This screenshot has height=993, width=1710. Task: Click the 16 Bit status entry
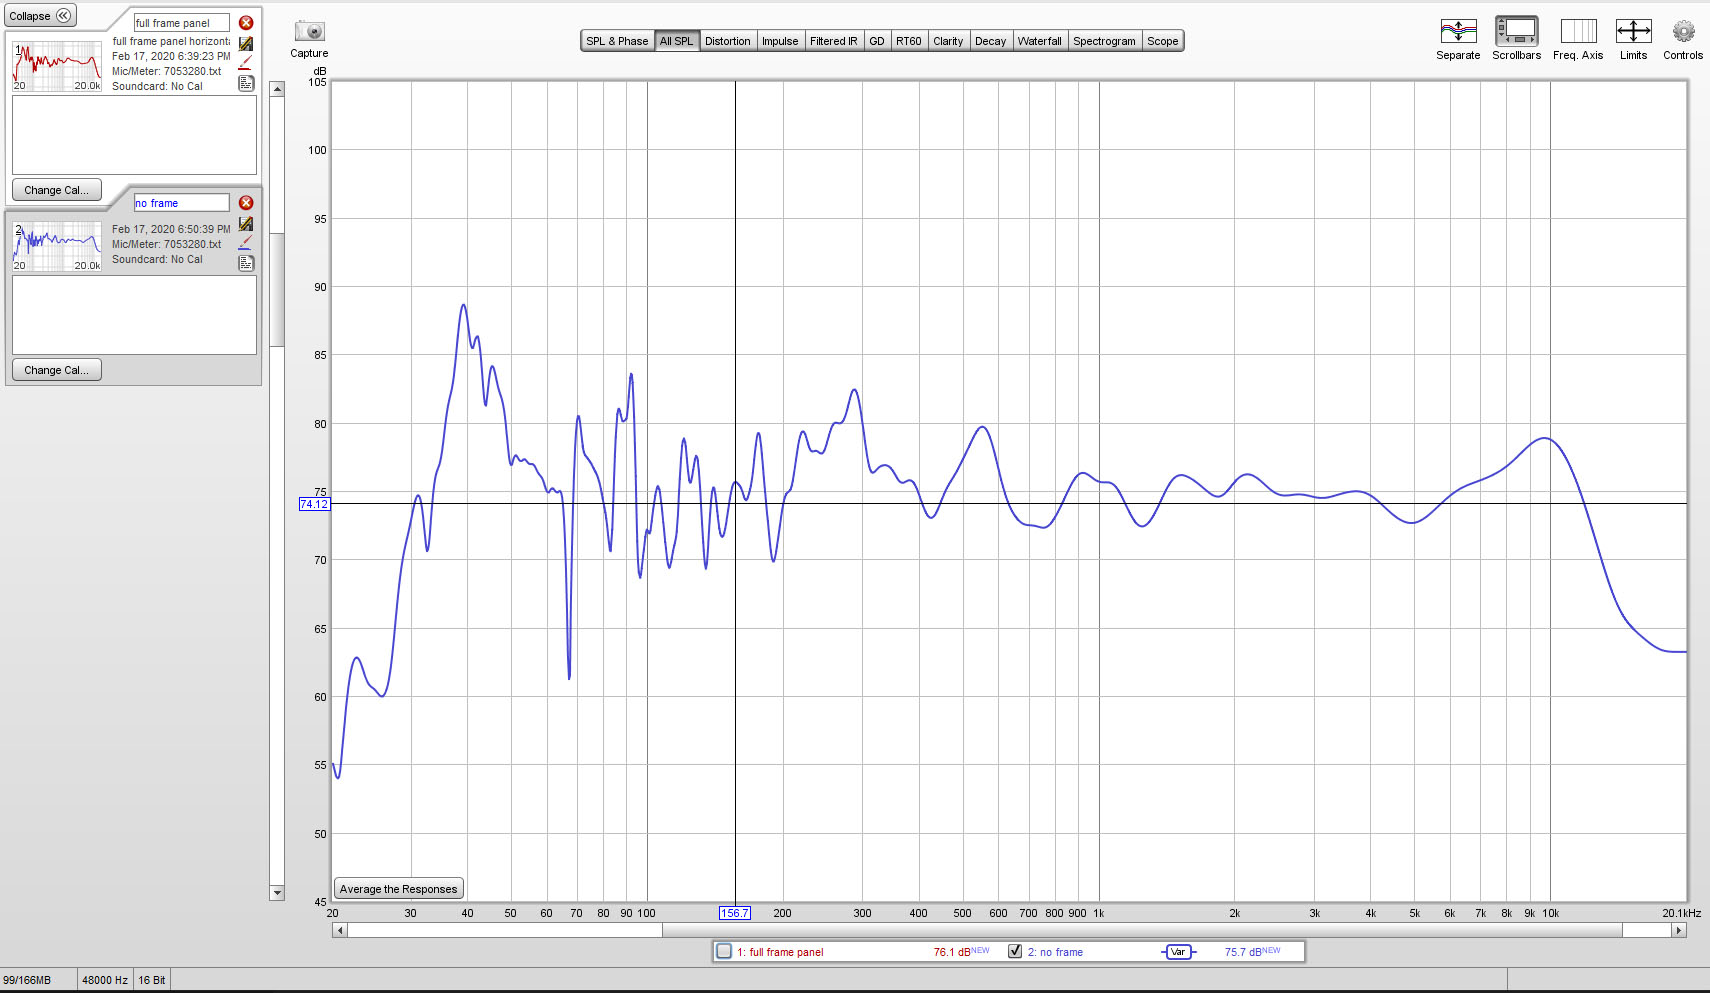tap(152, 980)
